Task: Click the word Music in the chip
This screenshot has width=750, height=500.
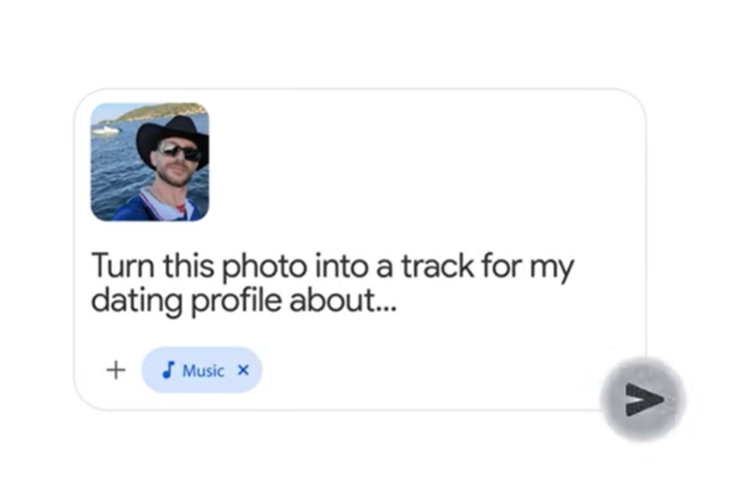Action: coord(203,371)
